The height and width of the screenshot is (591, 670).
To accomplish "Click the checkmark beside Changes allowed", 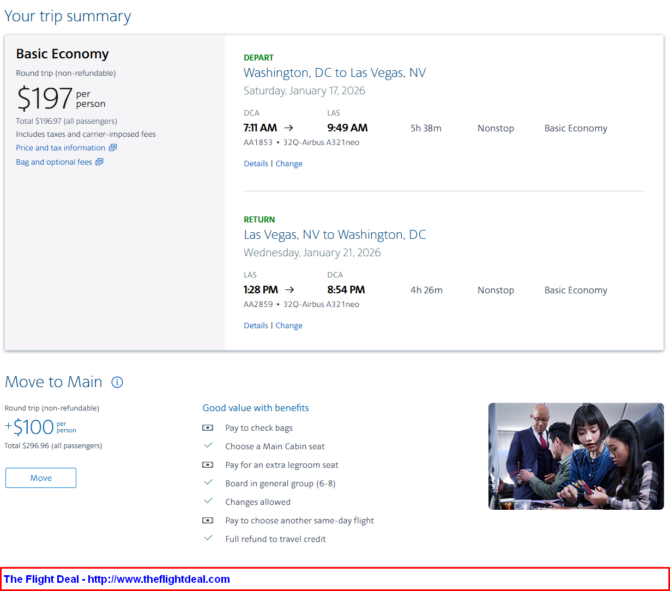I will click(x=208, y=502).
